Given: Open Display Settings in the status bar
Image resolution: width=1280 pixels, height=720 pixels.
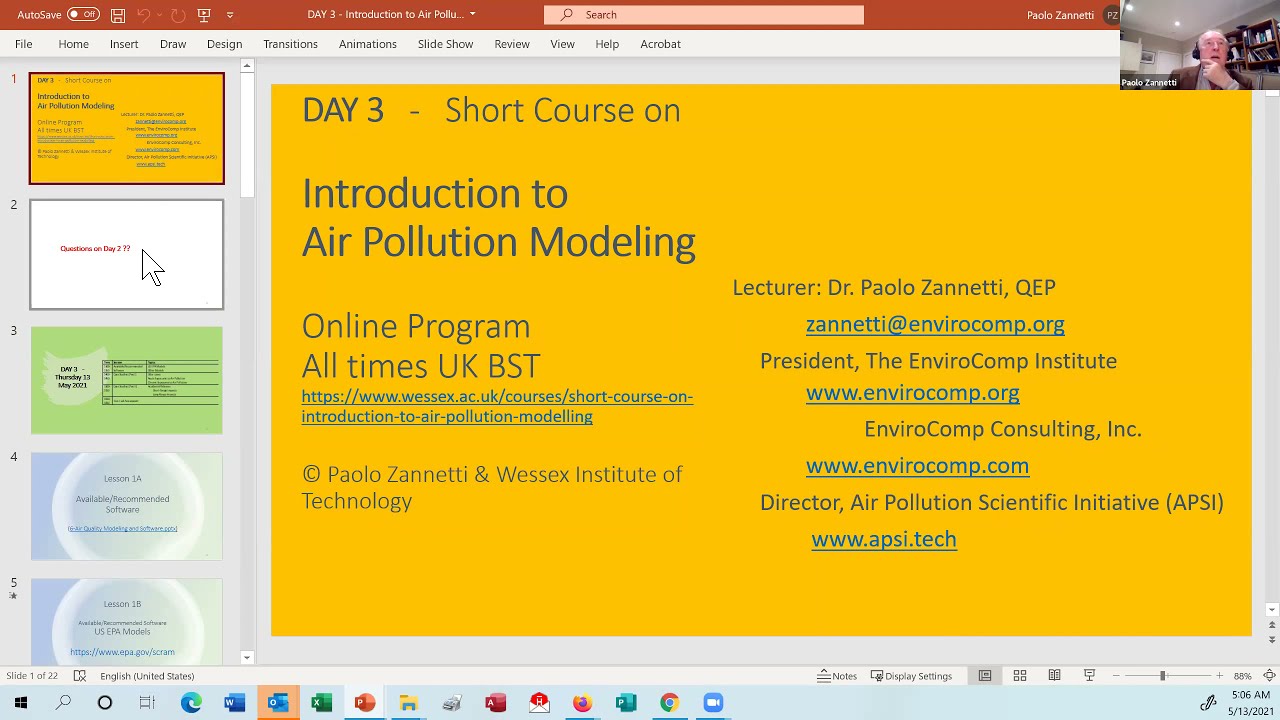Looking at the screenshot, I should pyautogui.click(x=911, y=676).
